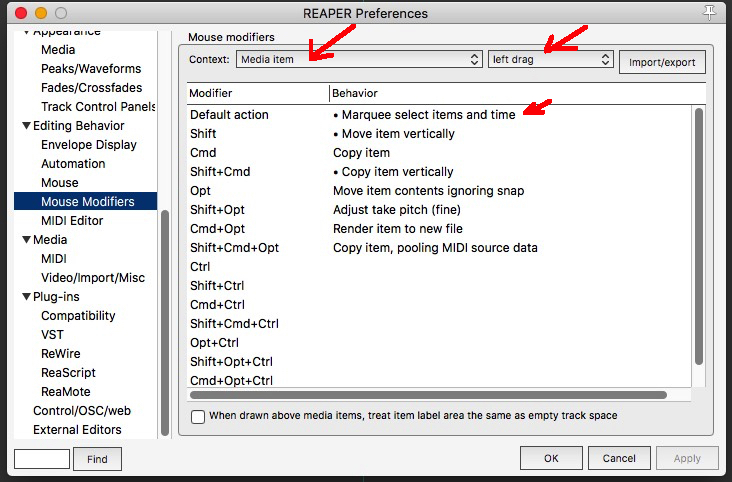Select the Cmd+Ctrl modifier row
This screenshot has width=732, height=482.
point(439,305)
